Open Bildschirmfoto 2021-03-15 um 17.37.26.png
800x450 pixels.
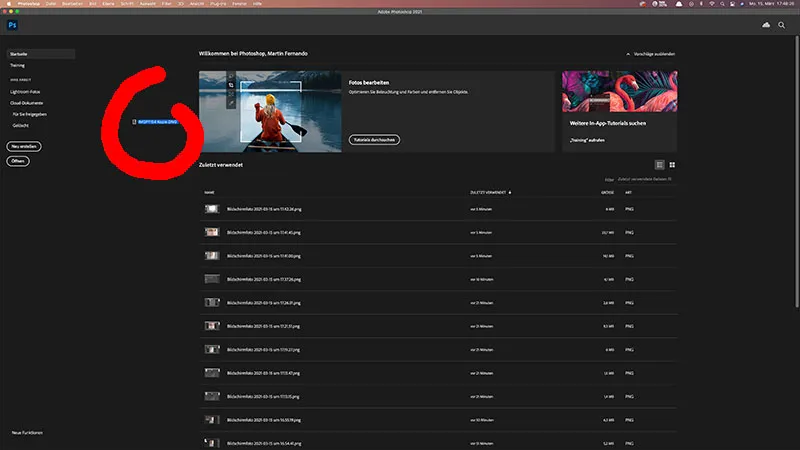point(438,280)
